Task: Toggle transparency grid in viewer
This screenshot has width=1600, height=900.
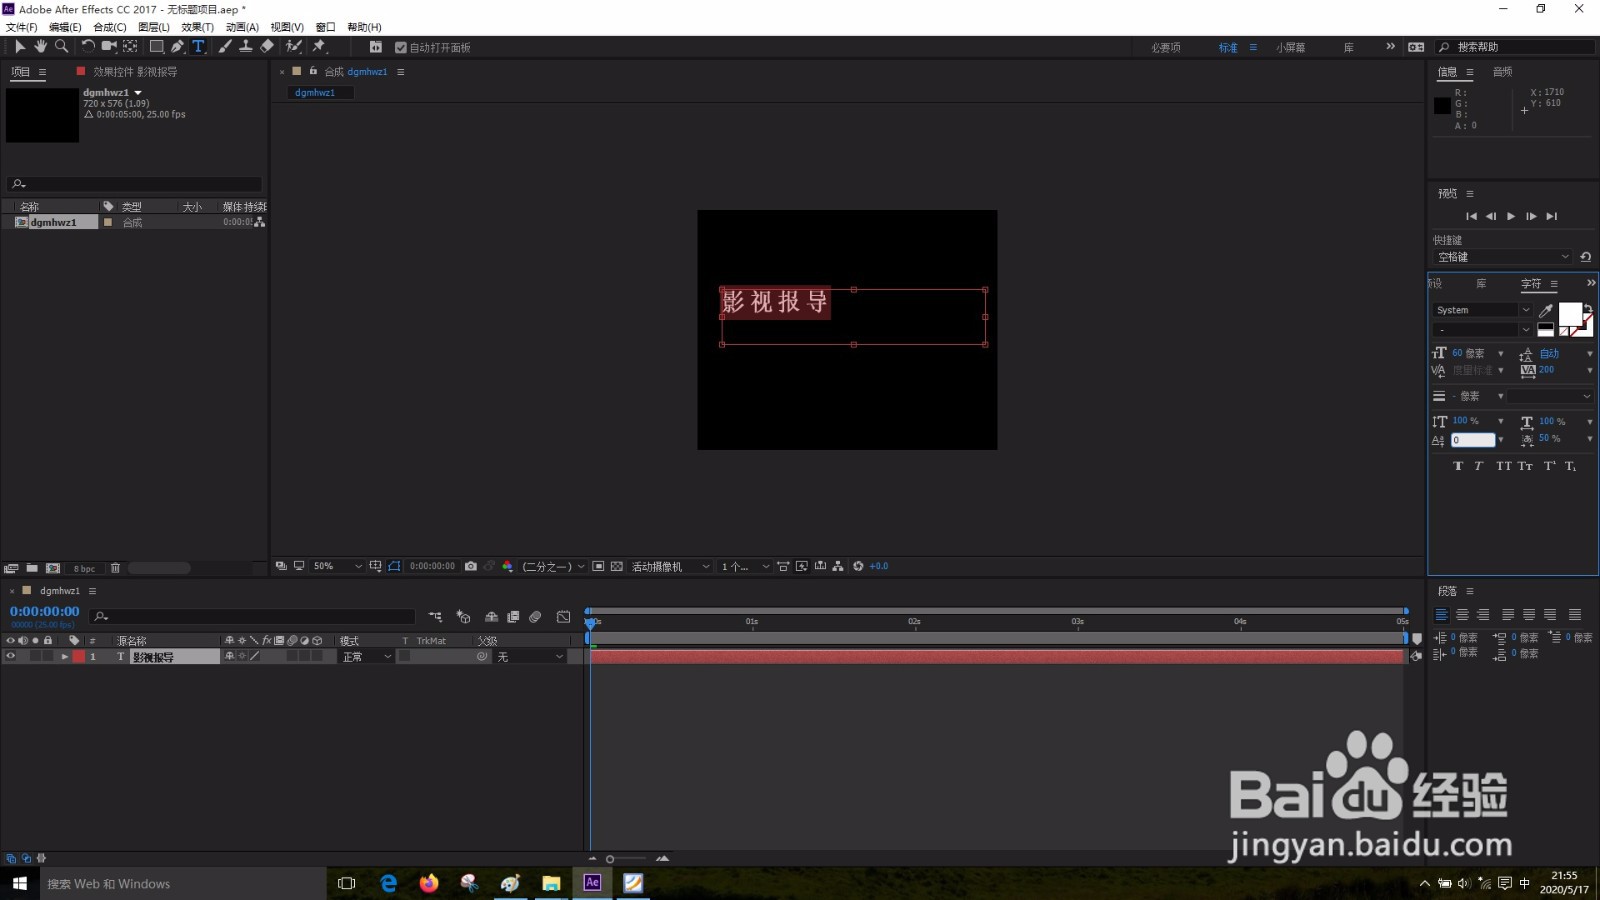Action: tap(617, 566)
